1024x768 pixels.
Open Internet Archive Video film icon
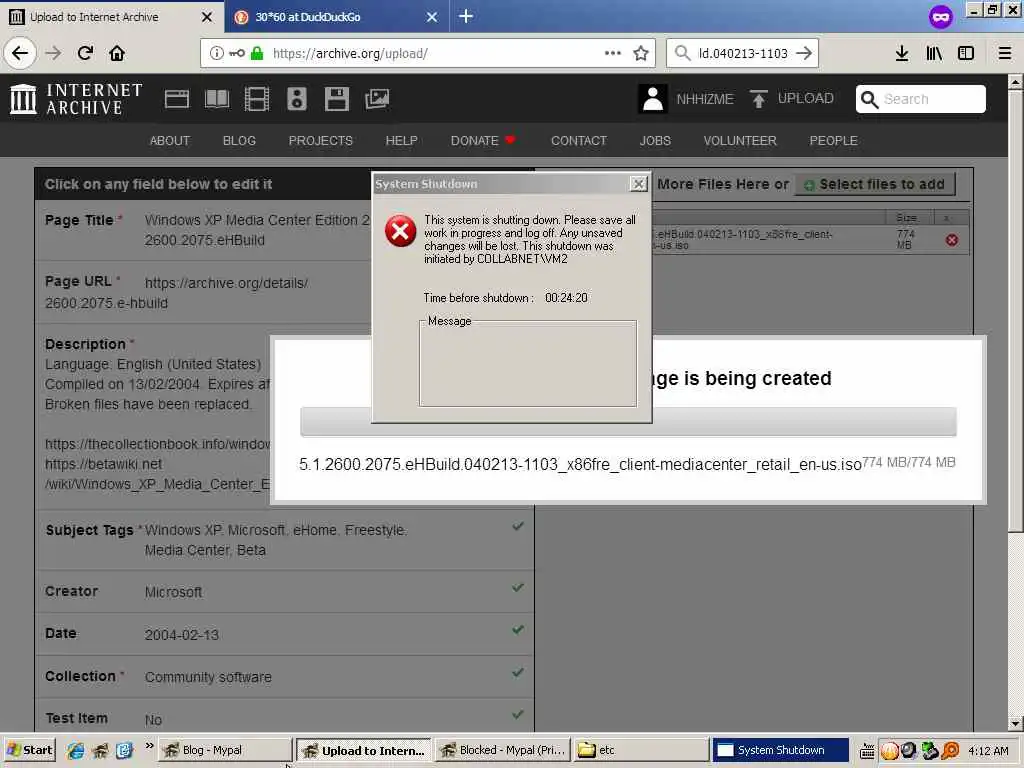tap(257, 99)
